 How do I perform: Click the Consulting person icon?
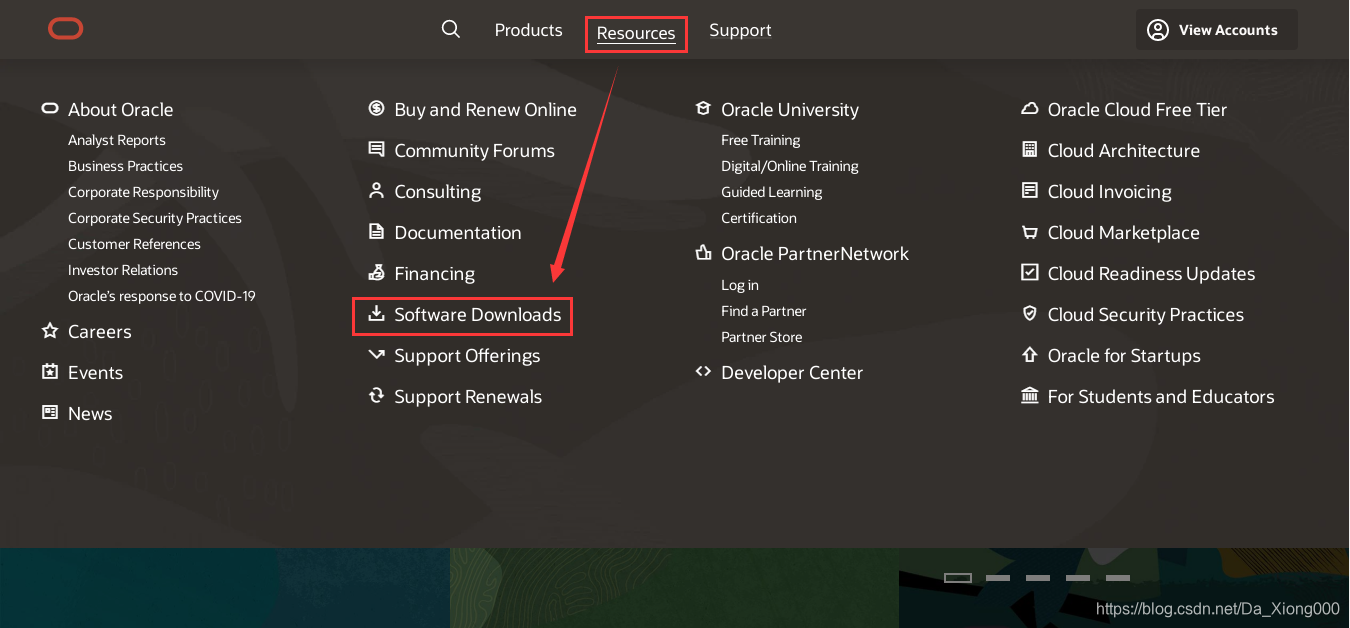pos(376,190)
